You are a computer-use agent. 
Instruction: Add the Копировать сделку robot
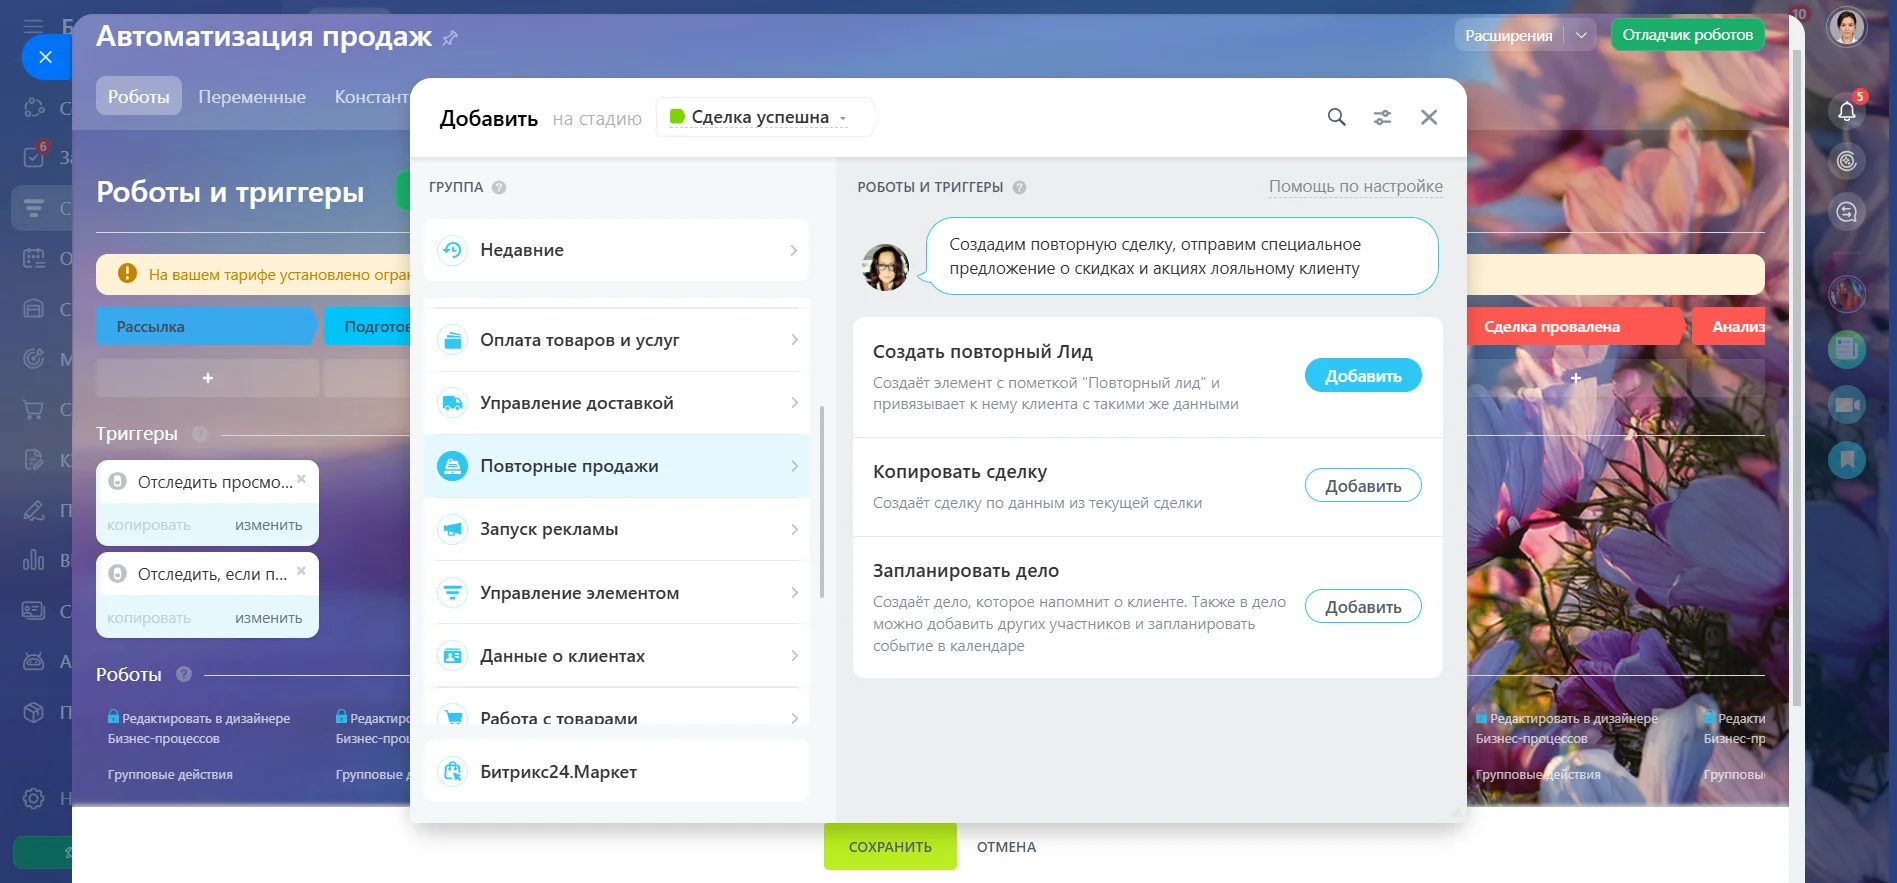coord(1362,486)
